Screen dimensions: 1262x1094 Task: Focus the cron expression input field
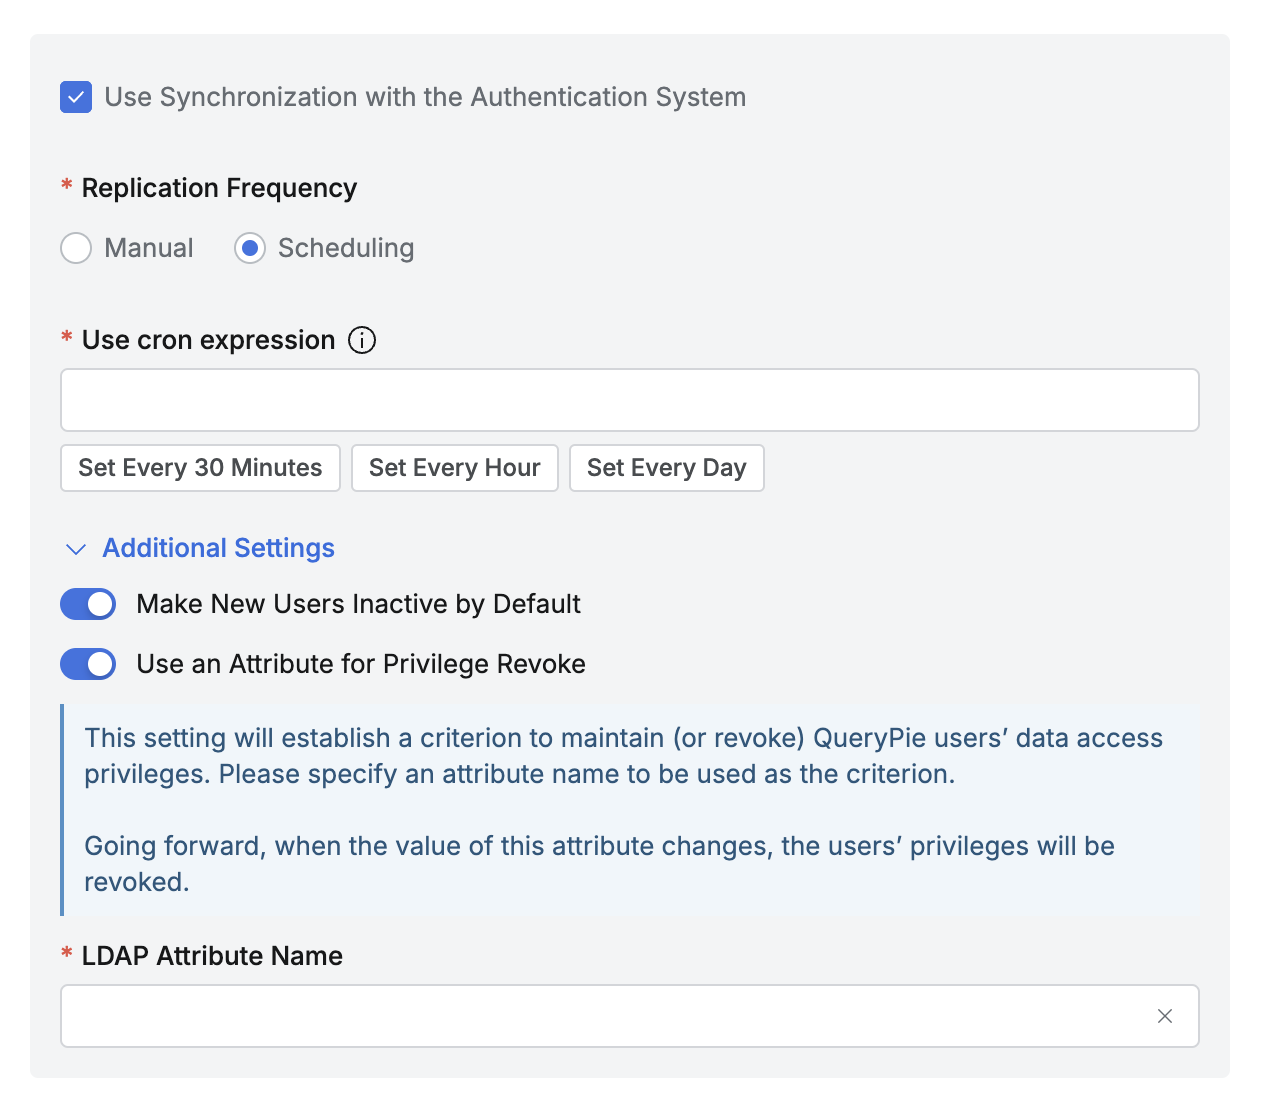[629, 400]
